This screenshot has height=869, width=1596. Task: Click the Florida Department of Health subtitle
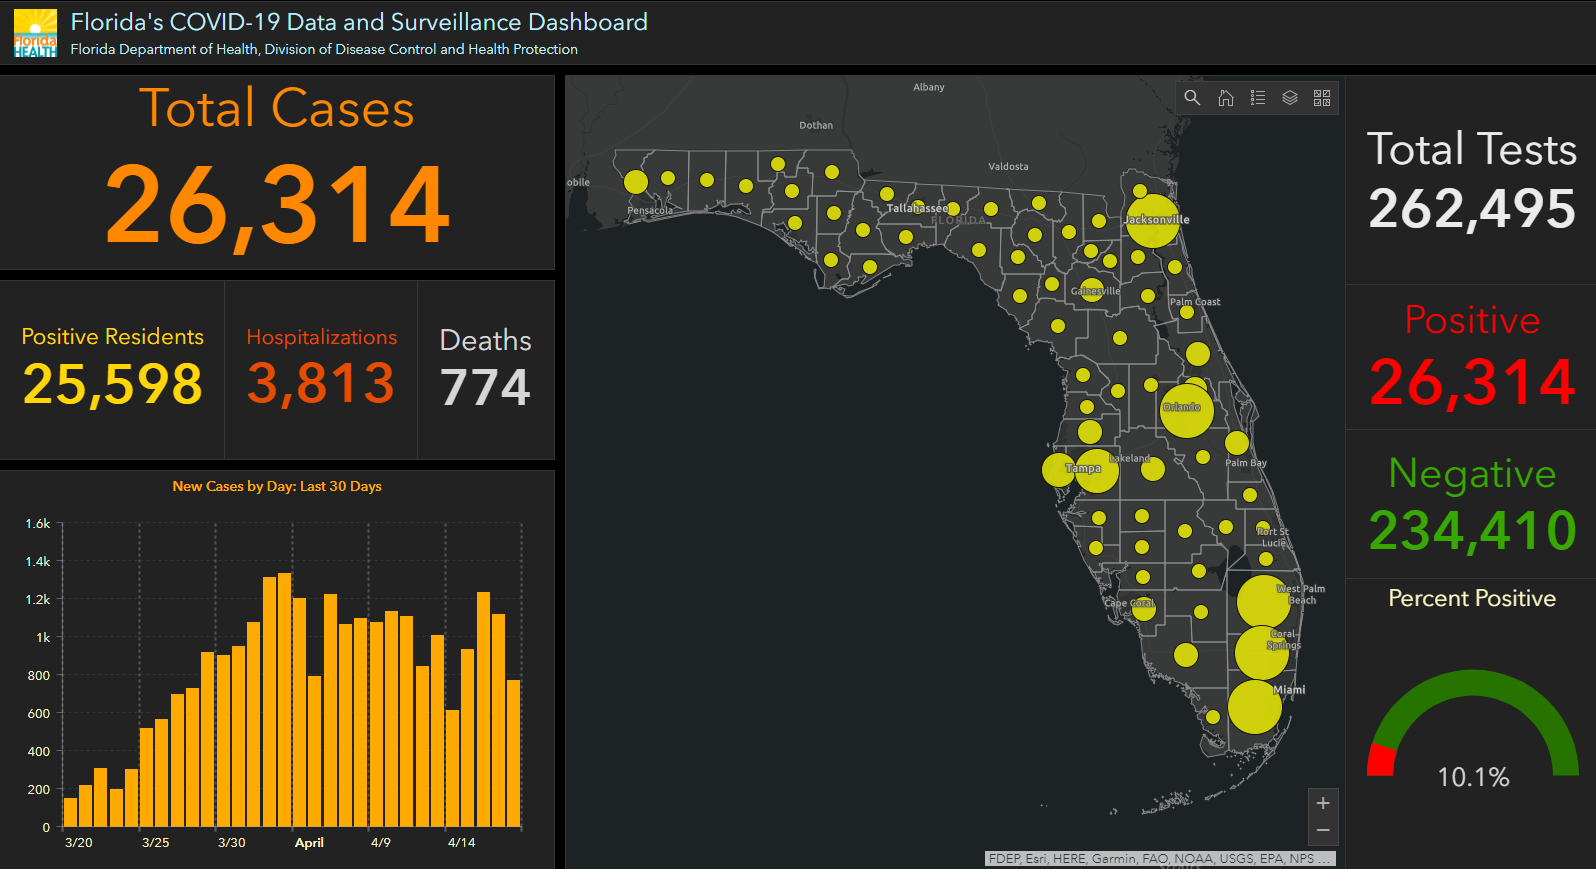coord(324,49)
